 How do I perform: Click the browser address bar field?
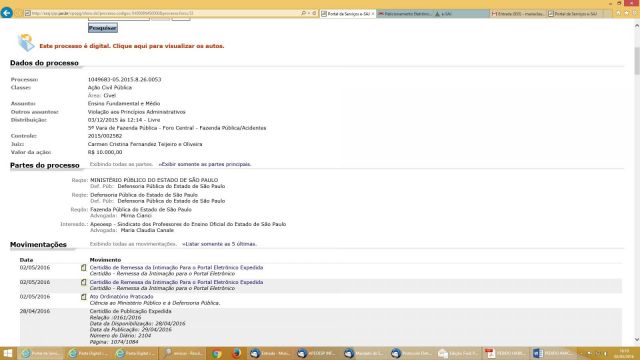point(163,13)
